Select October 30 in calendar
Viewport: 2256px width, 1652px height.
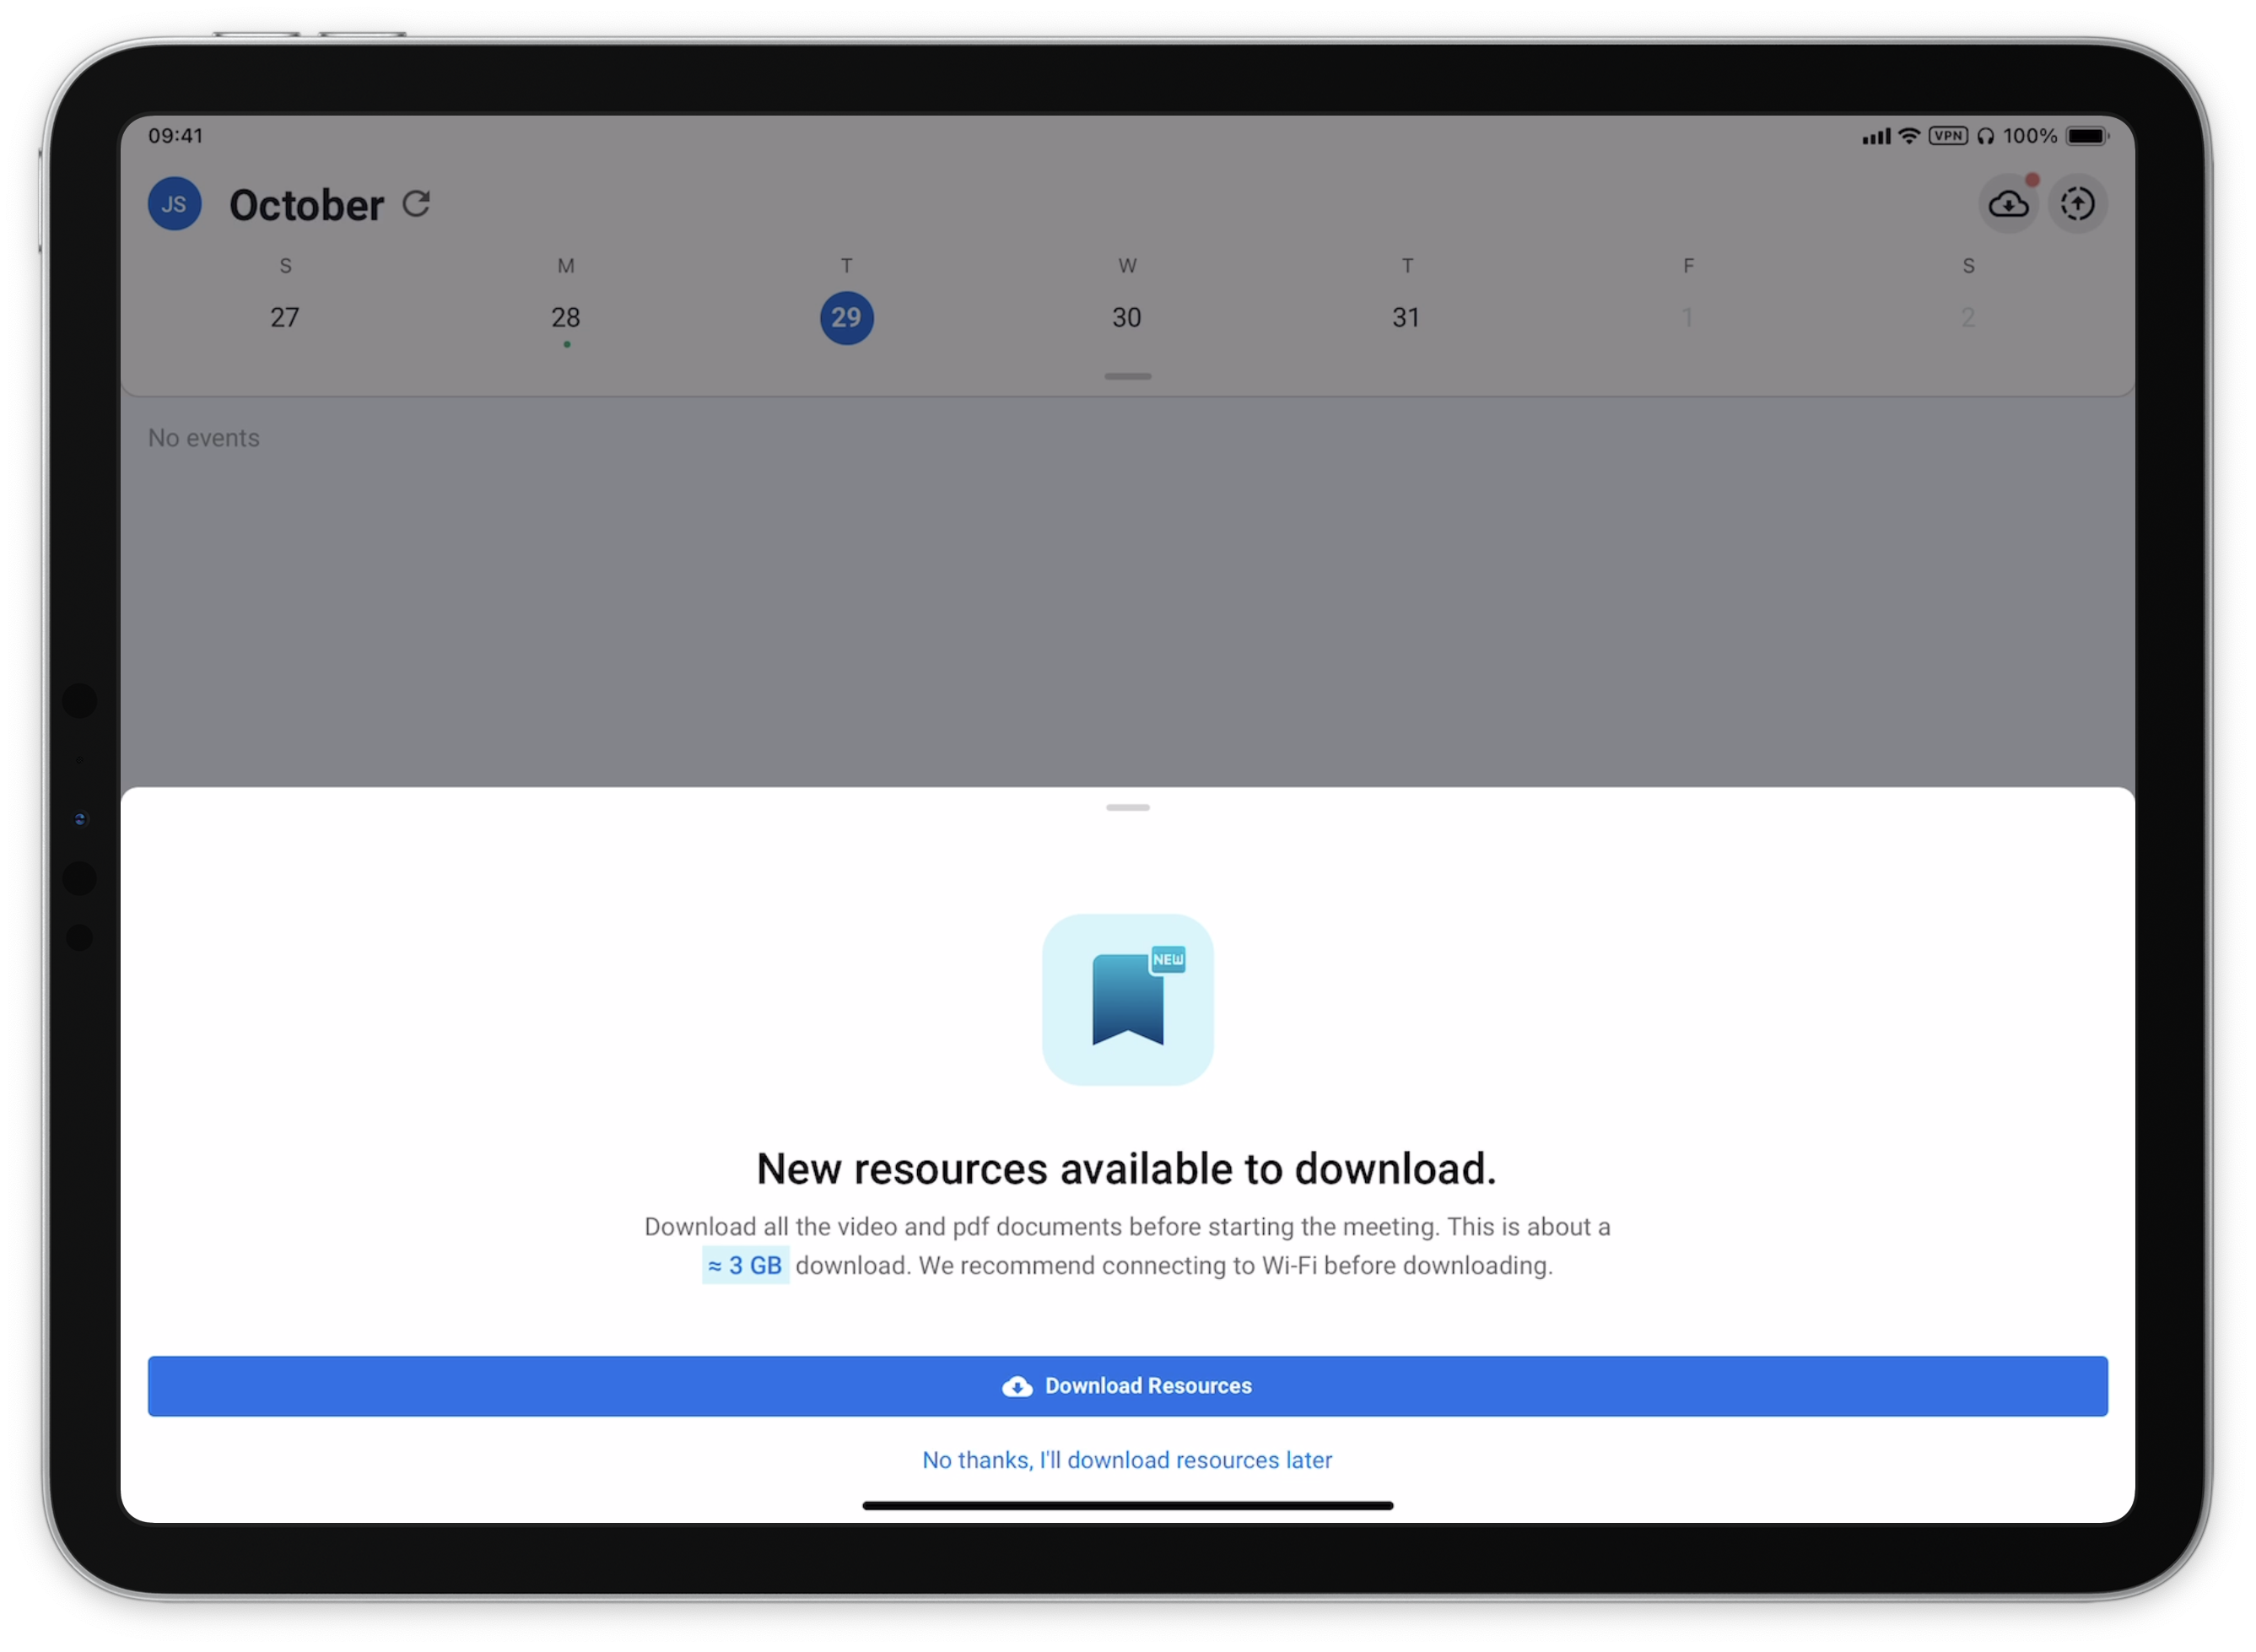(x=1127, y=317)
